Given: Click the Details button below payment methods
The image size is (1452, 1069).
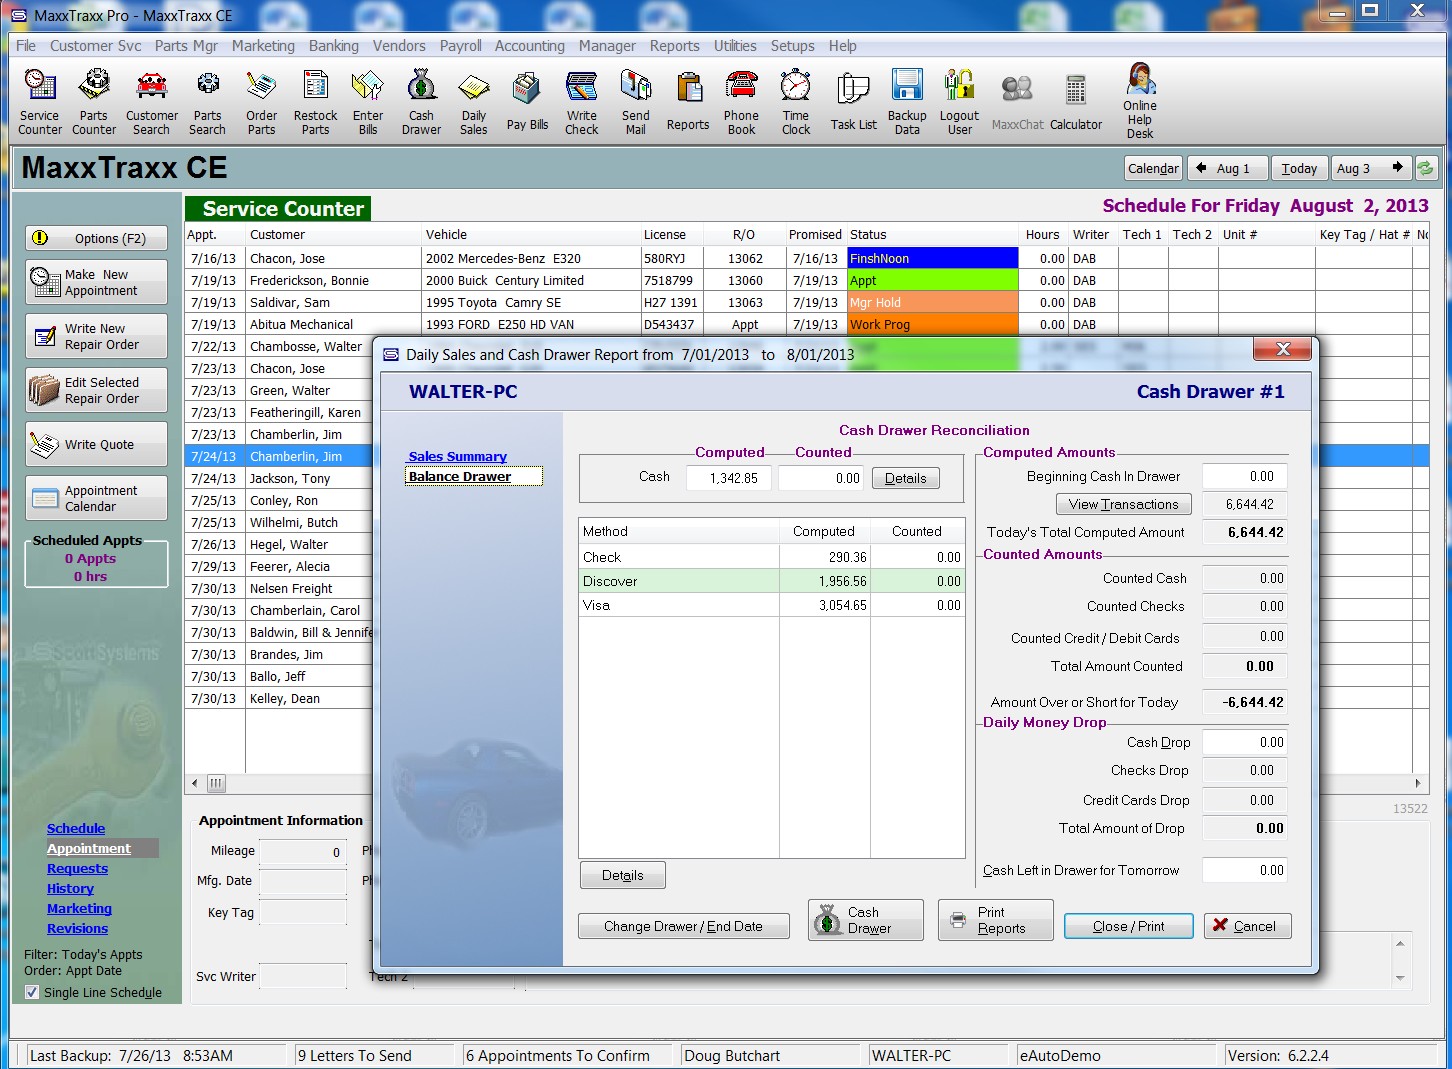Looking at the screenshot, I should pos(623,875).
